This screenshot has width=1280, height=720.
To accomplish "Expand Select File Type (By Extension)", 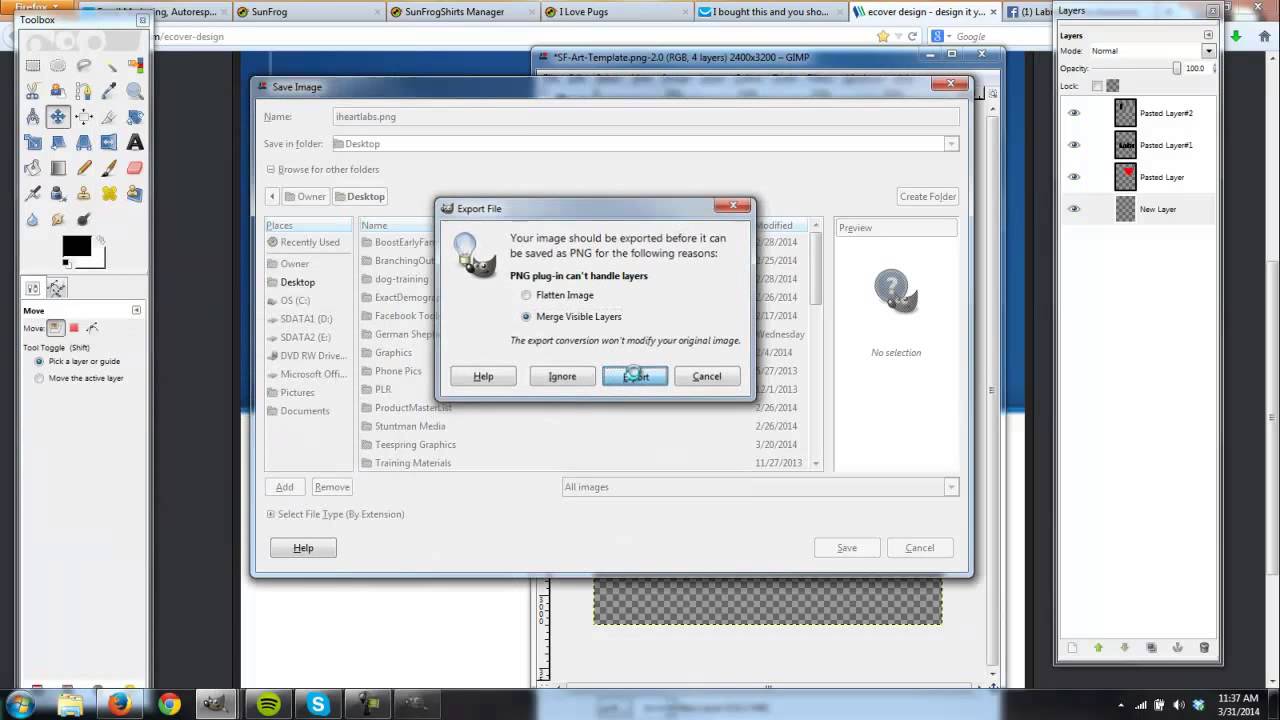I will (270, 514).
